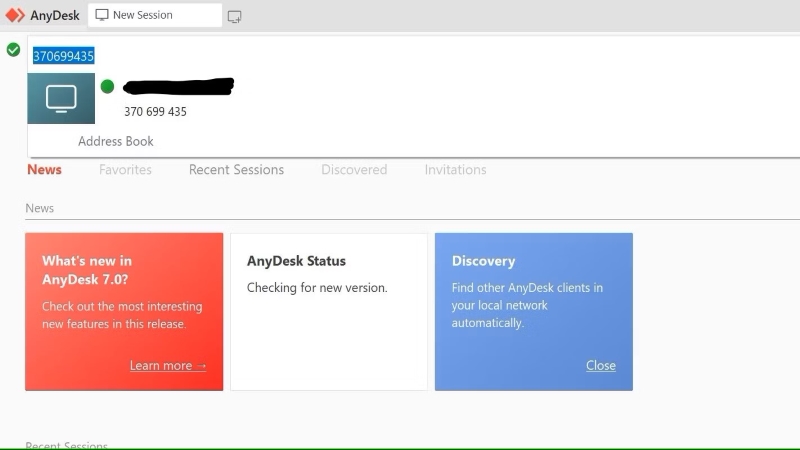Click the AnyDesk title text
This screenshot has width=800, height=450.
click(x=55, y=15)
